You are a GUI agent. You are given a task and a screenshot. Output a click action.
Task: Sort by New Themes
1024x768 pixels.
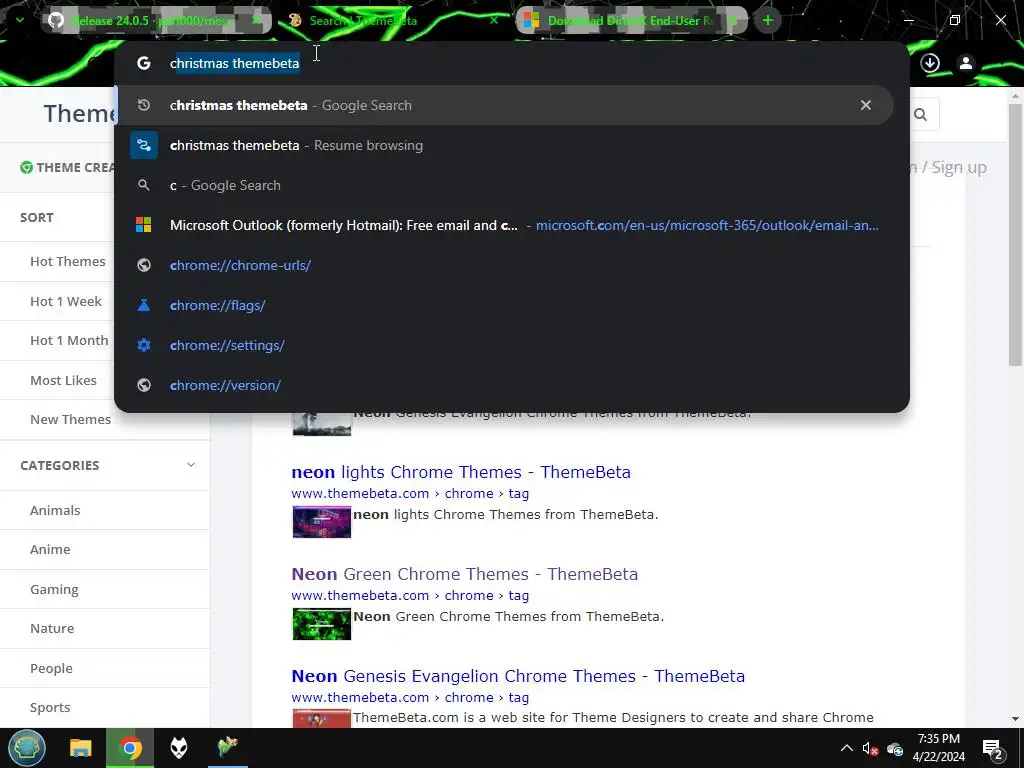click(71, 420)
